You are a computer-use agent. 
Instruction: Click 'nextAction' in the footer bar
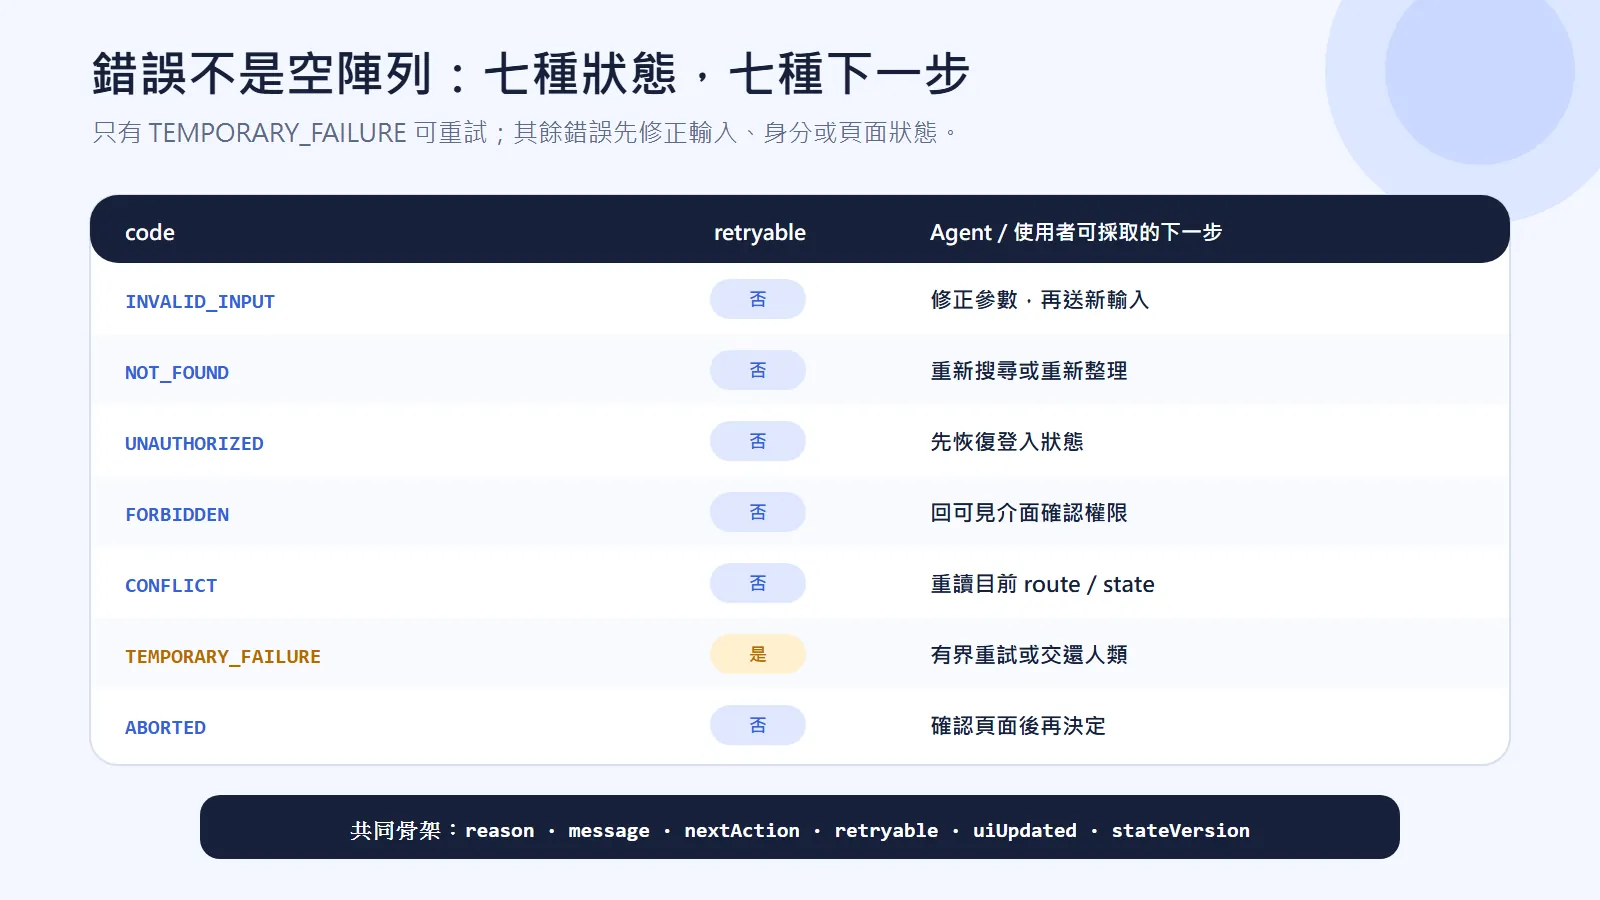coord(742,830)
